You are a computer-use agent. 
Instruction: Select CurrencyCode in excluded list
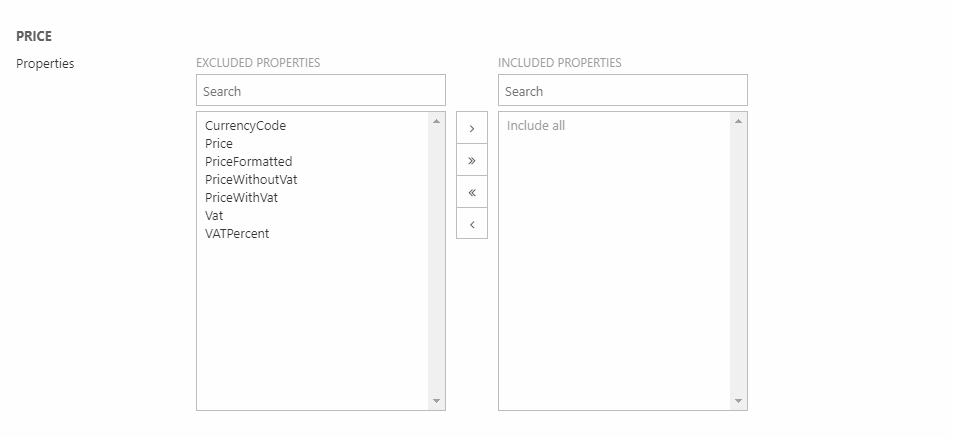pyautogui.click(x=245, y=126)
